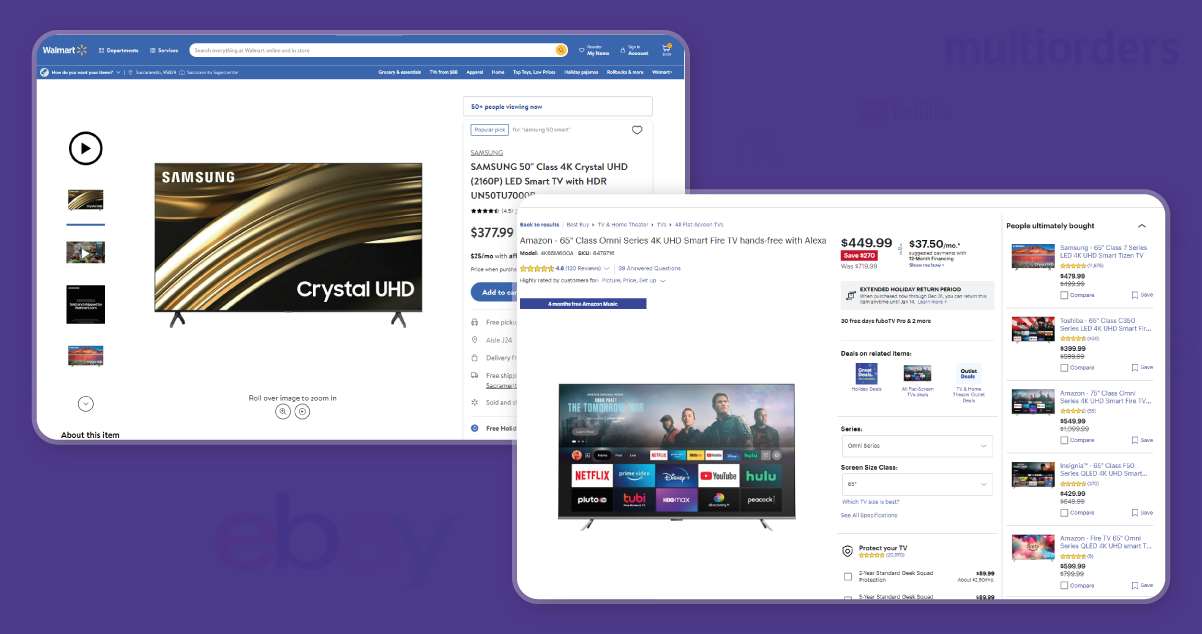Click the 'Which TV size is best?' link

[870, 502]
